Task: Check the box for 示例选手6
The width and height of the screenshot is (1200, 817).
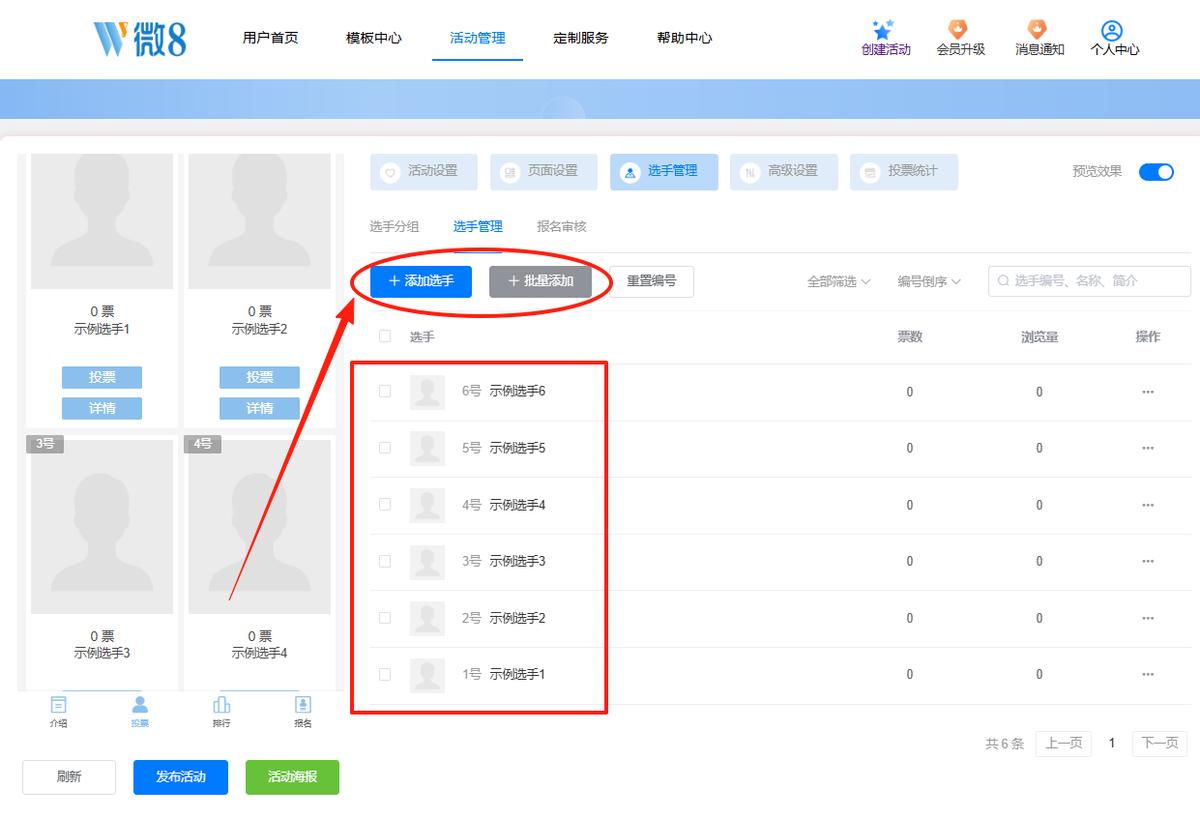Action: 385,392
